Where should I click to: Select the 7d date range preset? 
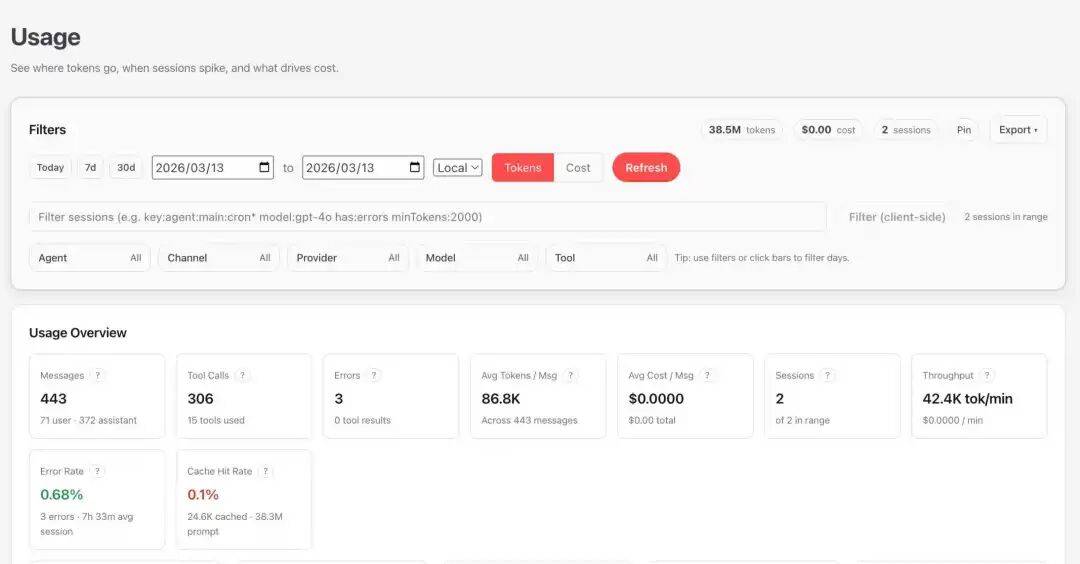pyautogui.click(x=90, y=168)
